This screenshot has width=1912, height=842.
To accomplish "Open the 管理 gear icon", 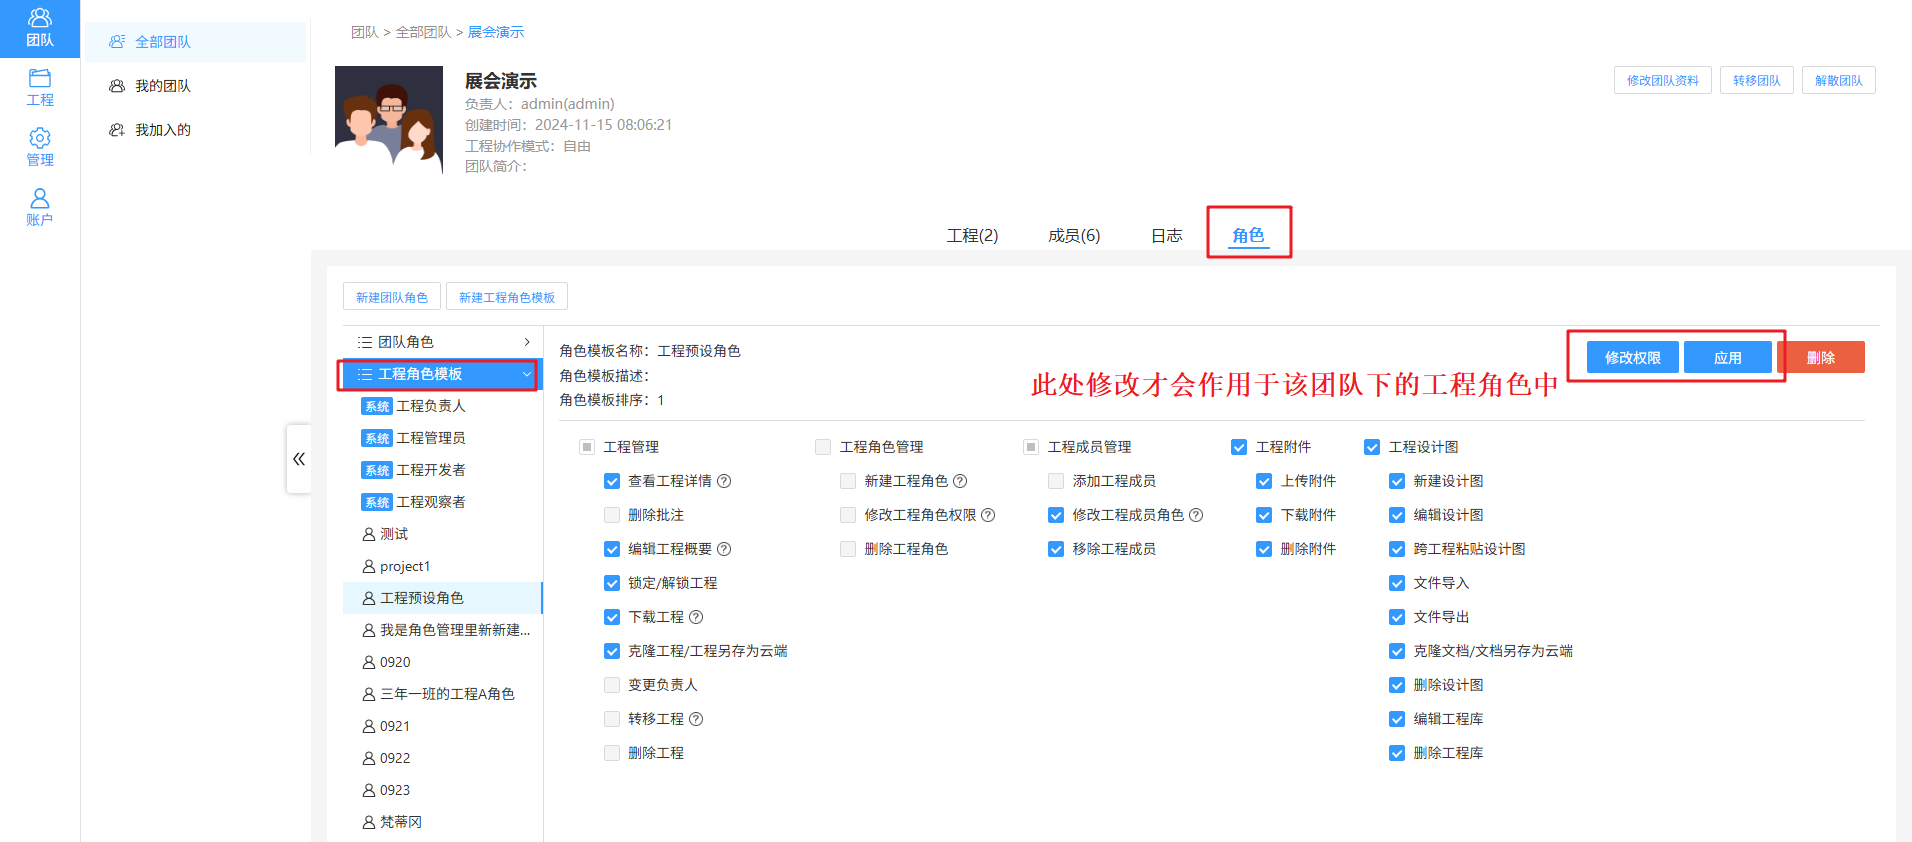I will coord(40,147).
